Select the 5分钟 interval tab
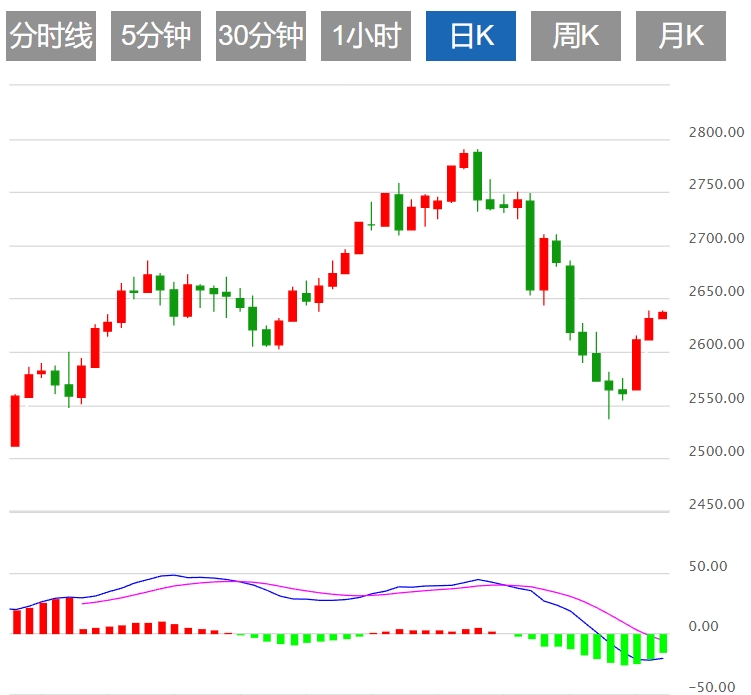 click(156, 36)
